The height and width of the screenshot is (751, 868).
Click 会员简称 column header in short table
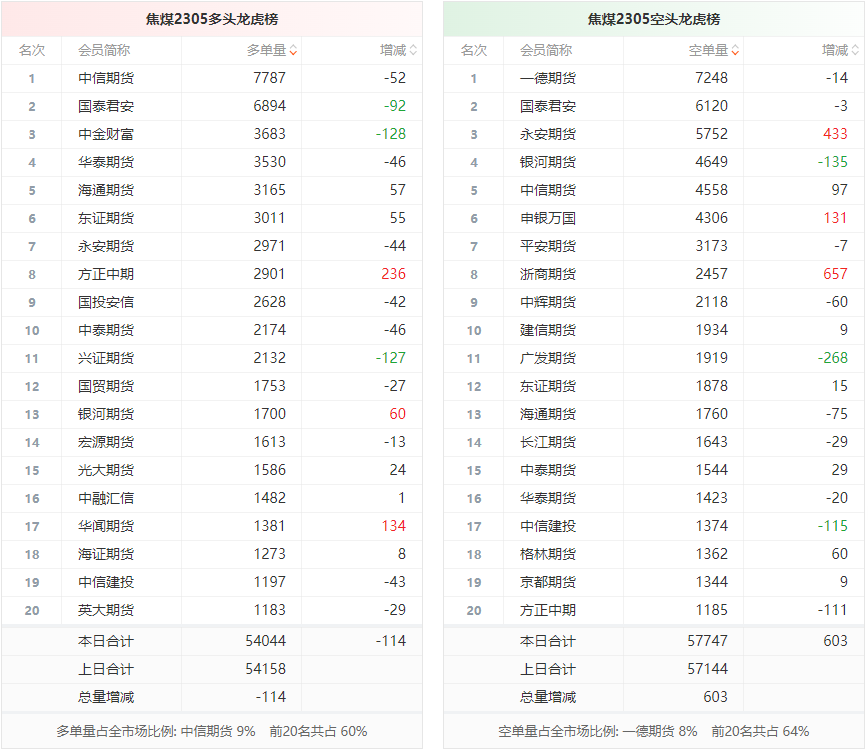(x=546, y=50)
